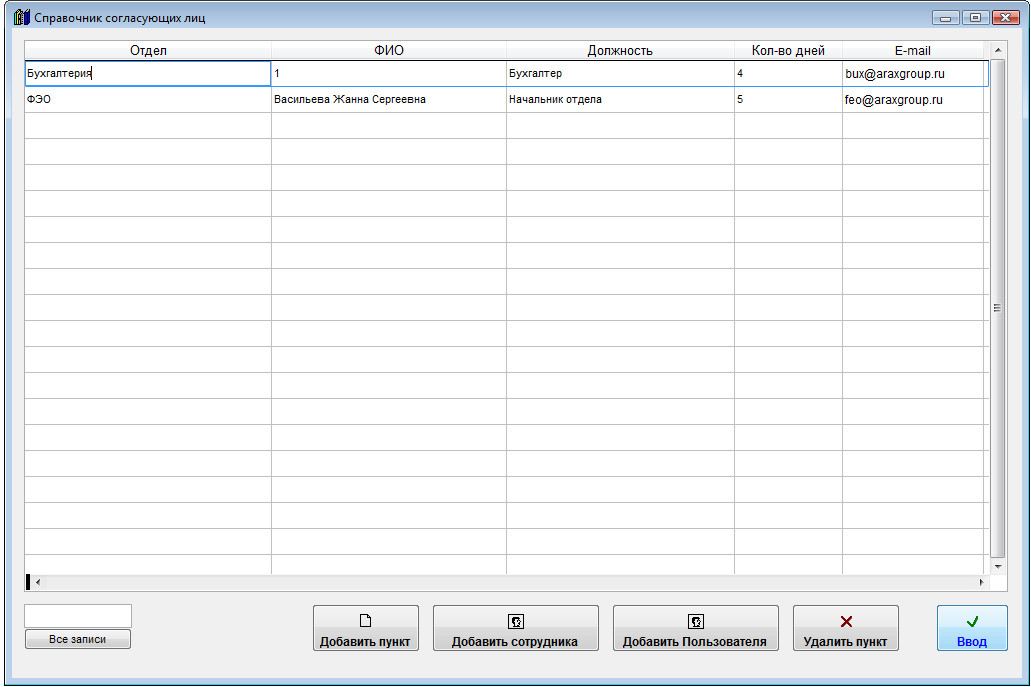Click the person icon on Добавить сотрудника
This screenshot has width=1031, height=687.
point(516,621)
